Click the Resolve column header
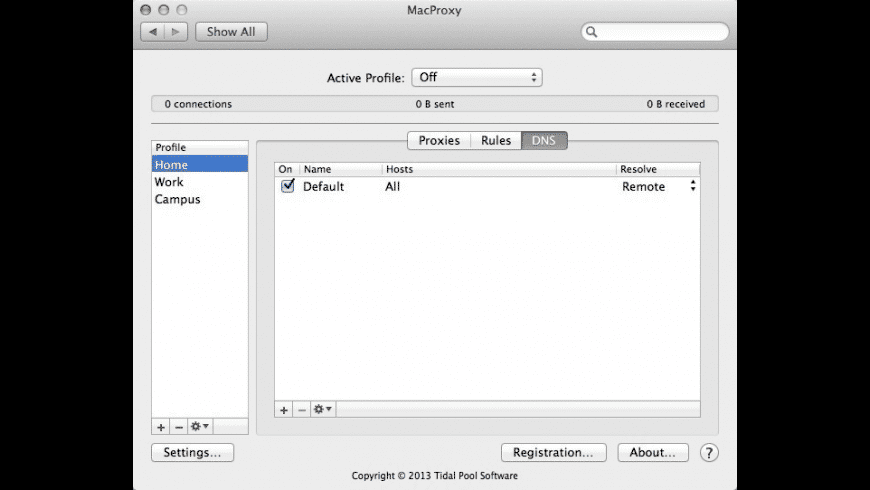Viewport: 870px width, 490px height. click(x=658, y=169)
